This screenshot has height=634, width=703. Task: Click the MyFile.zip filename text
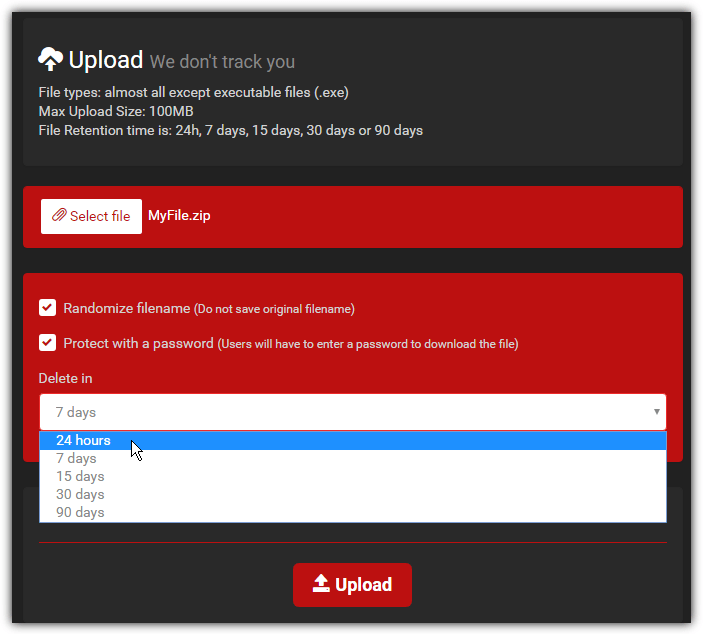point(179,216)
